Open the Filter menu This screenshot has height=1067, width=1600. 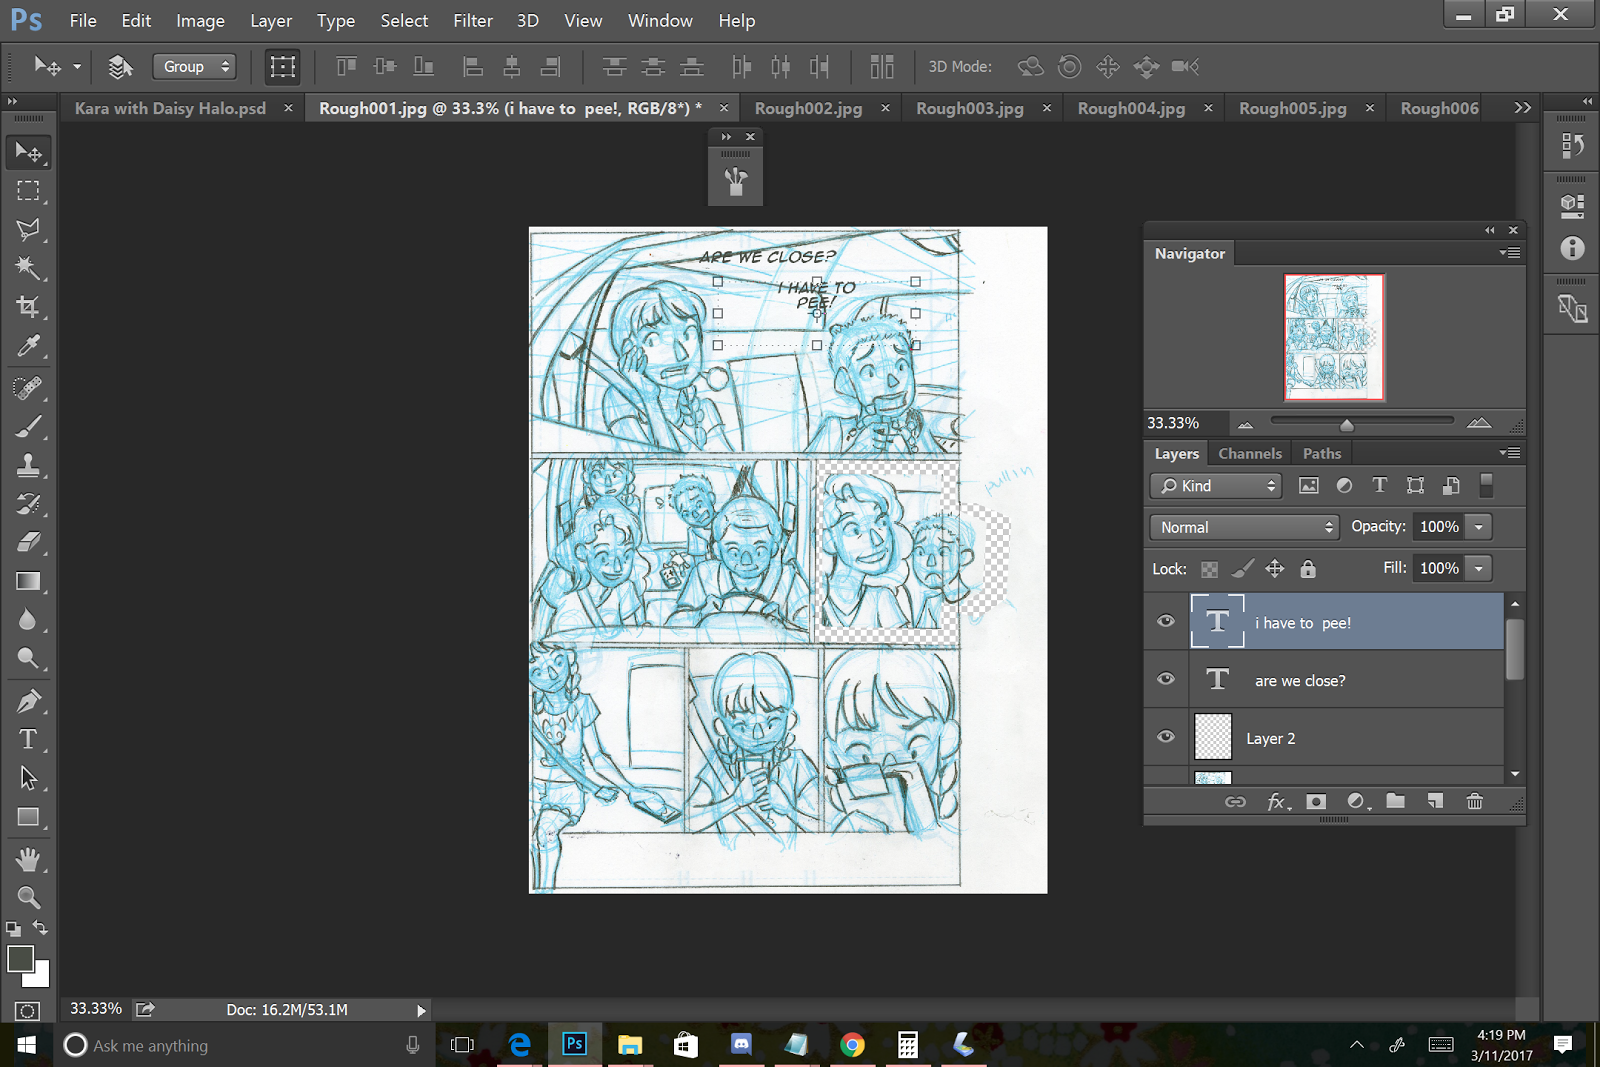[472, 20]
